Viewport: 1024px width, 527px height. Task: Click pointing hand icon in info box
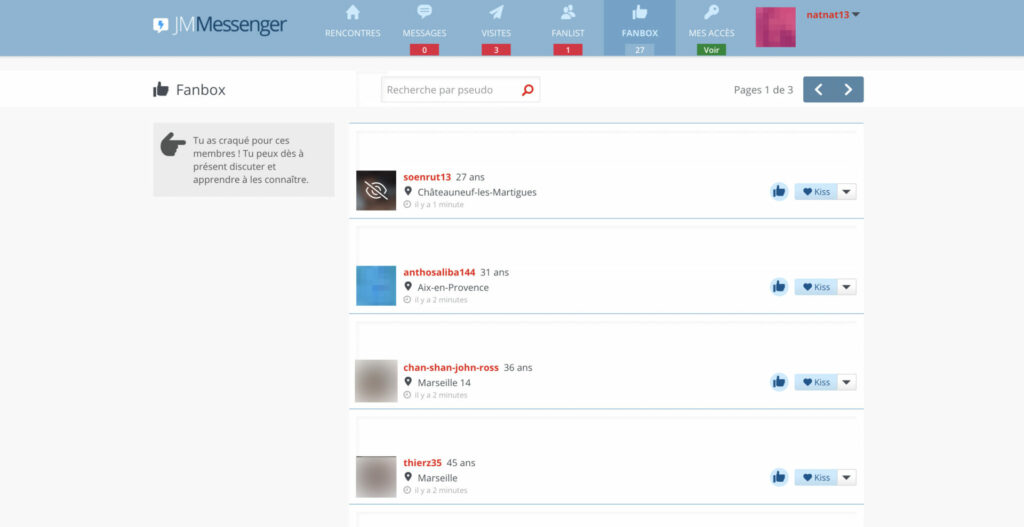tap(173, 144)
